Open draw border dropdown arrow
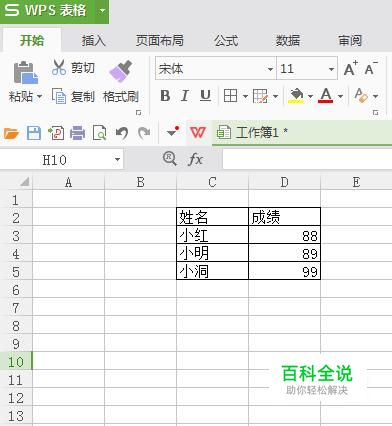 point(276,96)
